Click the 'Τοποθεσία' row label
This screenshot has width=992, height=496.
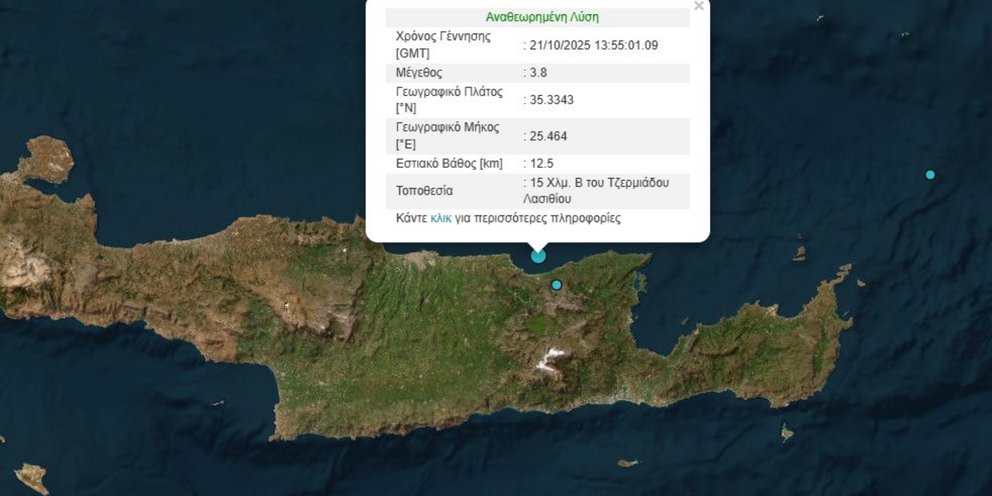425,190
